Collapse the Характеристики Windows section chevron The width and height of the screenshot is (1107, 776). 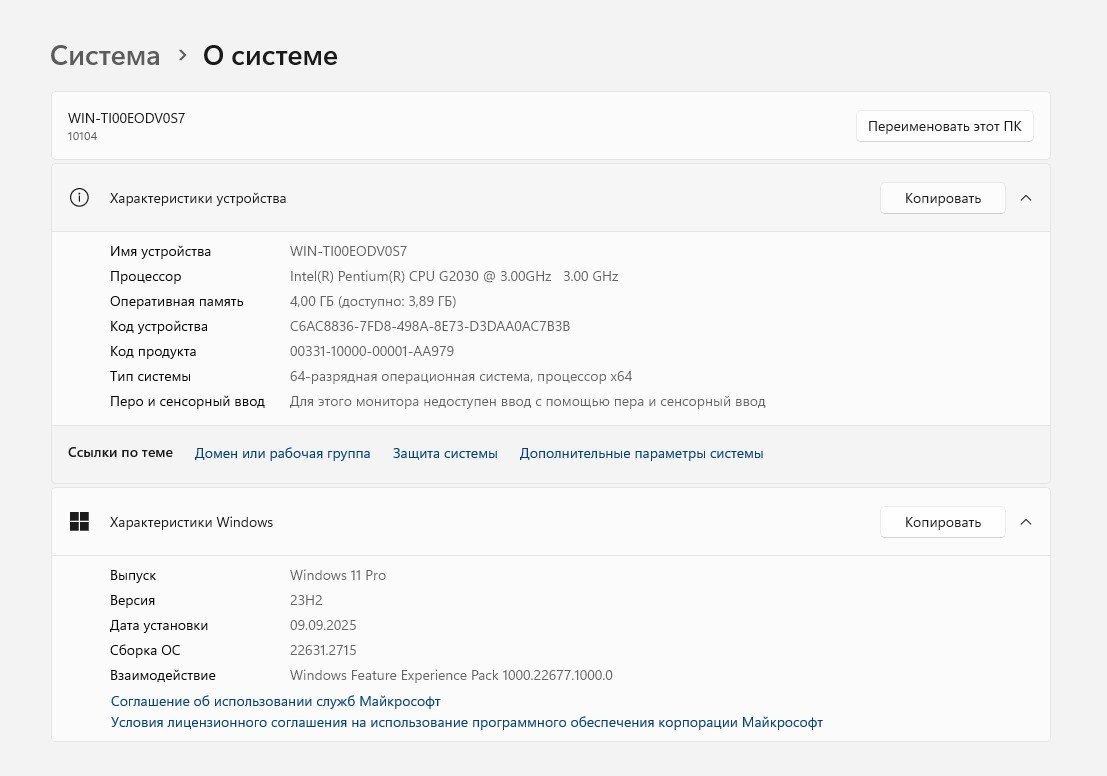1026,522
